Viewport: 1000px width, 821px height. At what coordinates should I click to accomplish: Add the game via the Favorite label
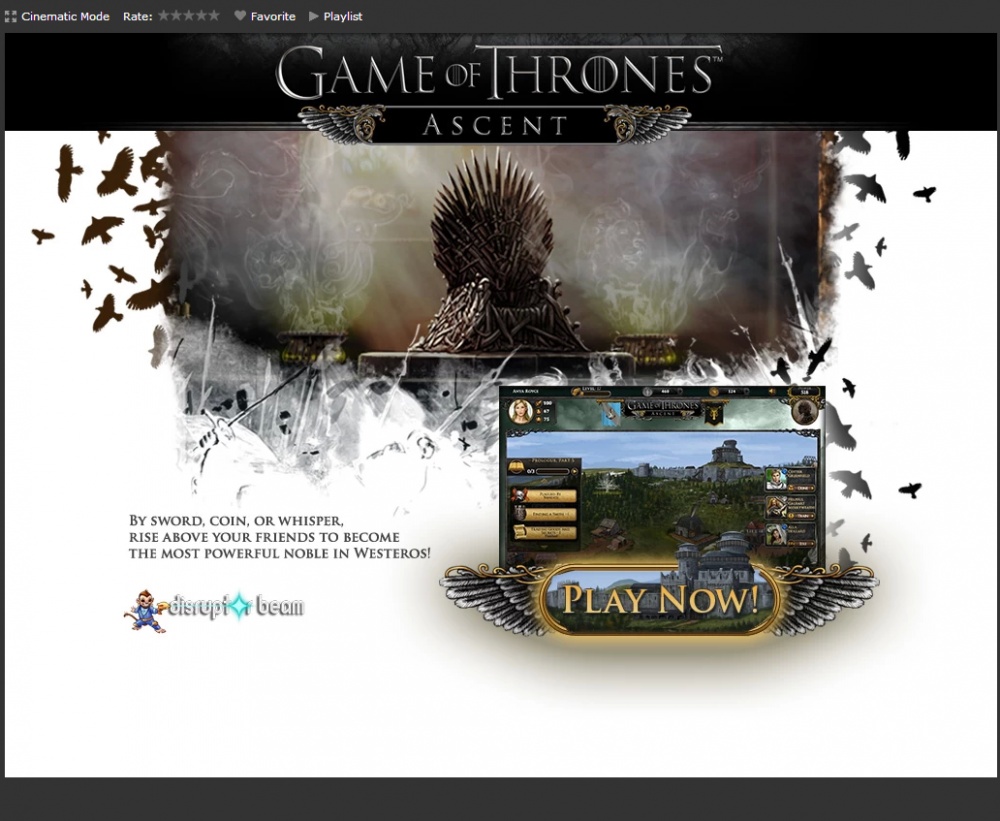point(273,17)
